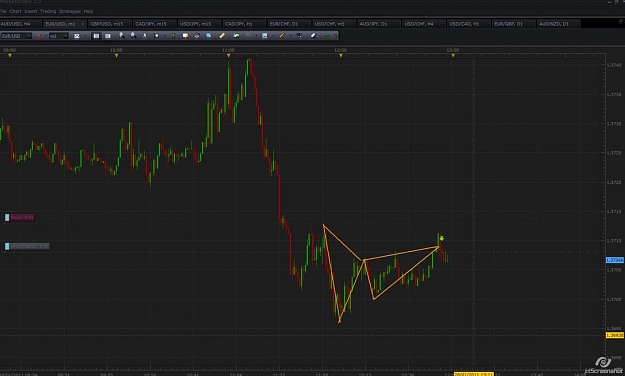Select the zoom out magnifier tool
The height and width of the screenshot is (376, 625).
133,36
